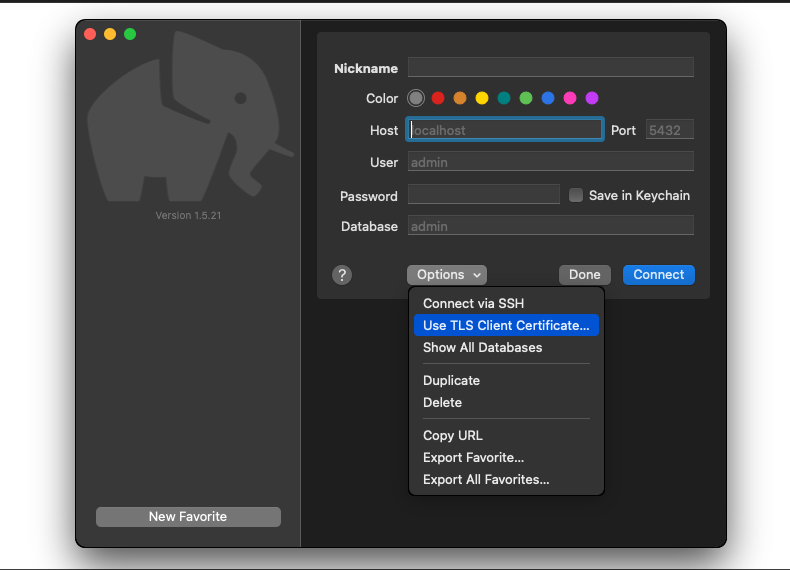Select Export All Favorites menu entry
This screenshot has height=570, width=790.
tap(486, 479)
